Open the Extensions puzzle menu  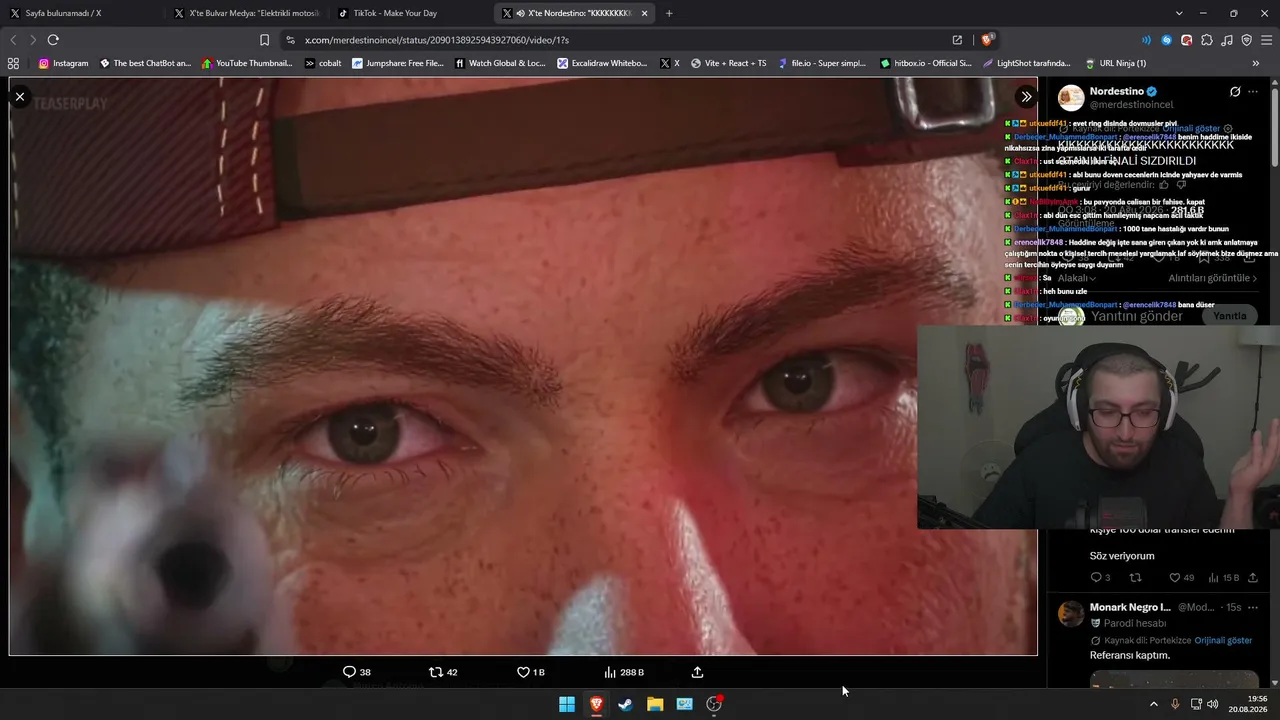(x=1206, y=40)
